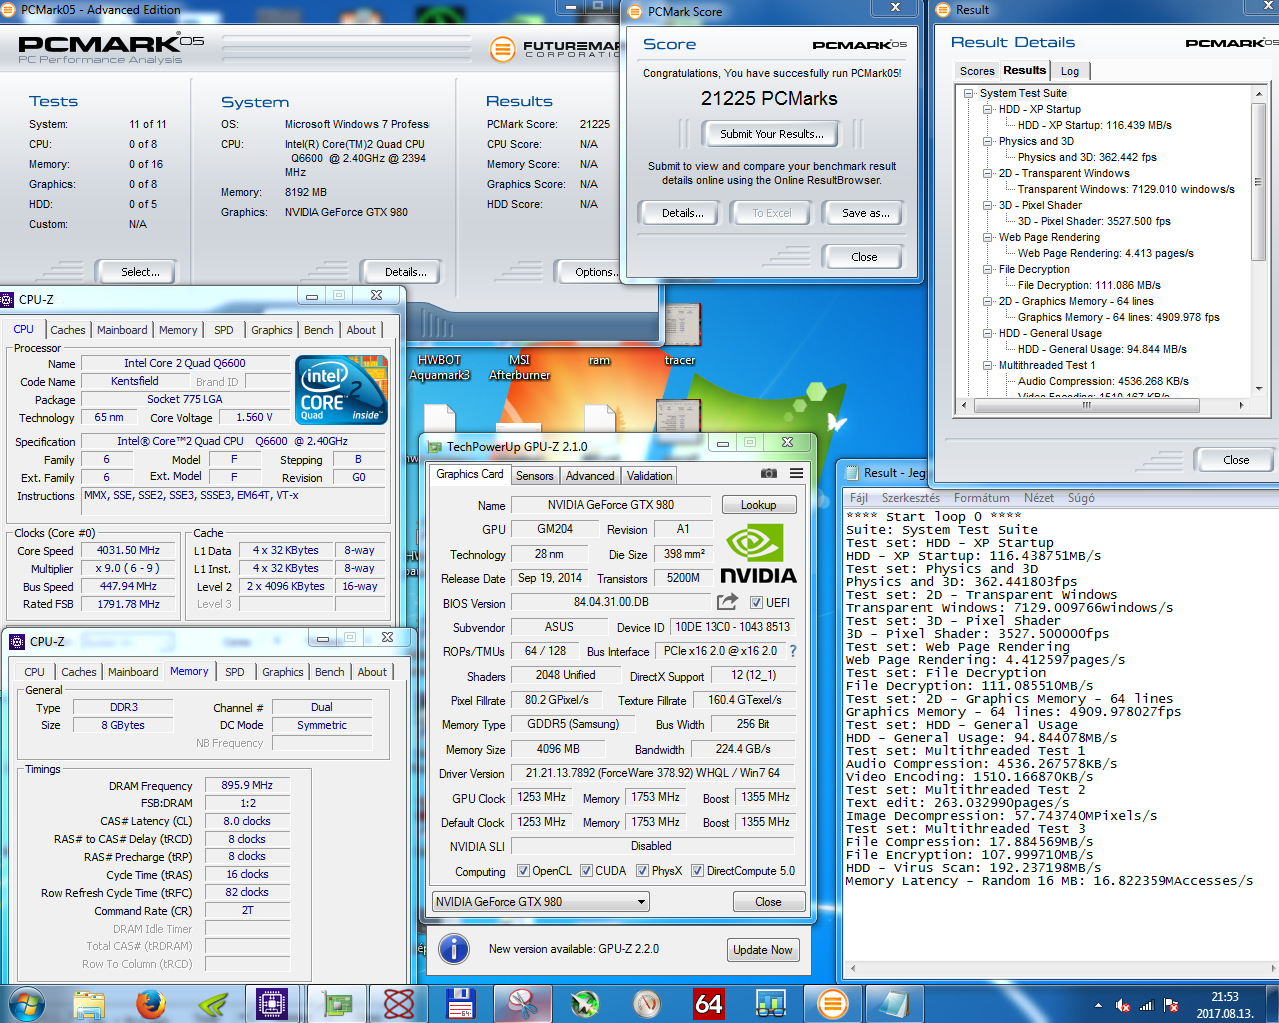Click the network signal tray icon

point(1147,1005)
